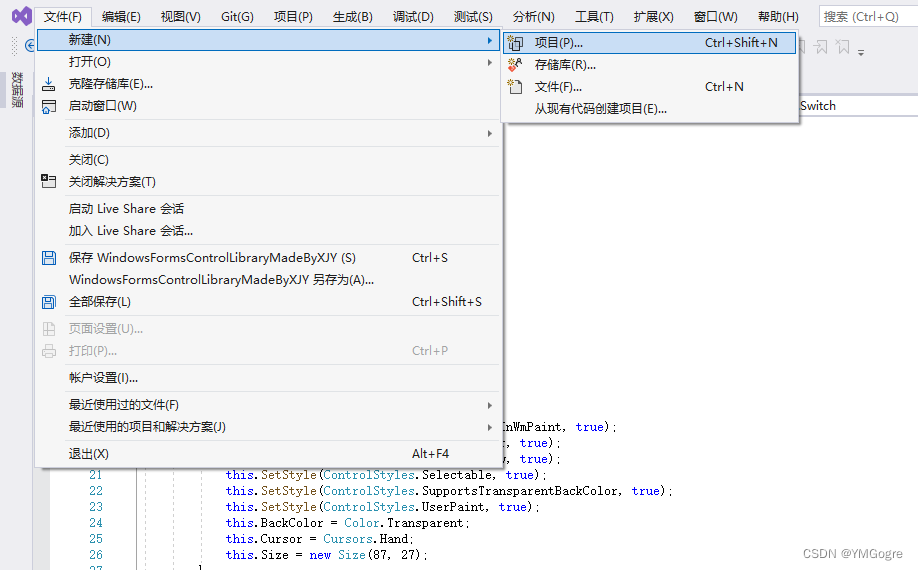Click the Switch text in navigation bar

pos(818,106)
